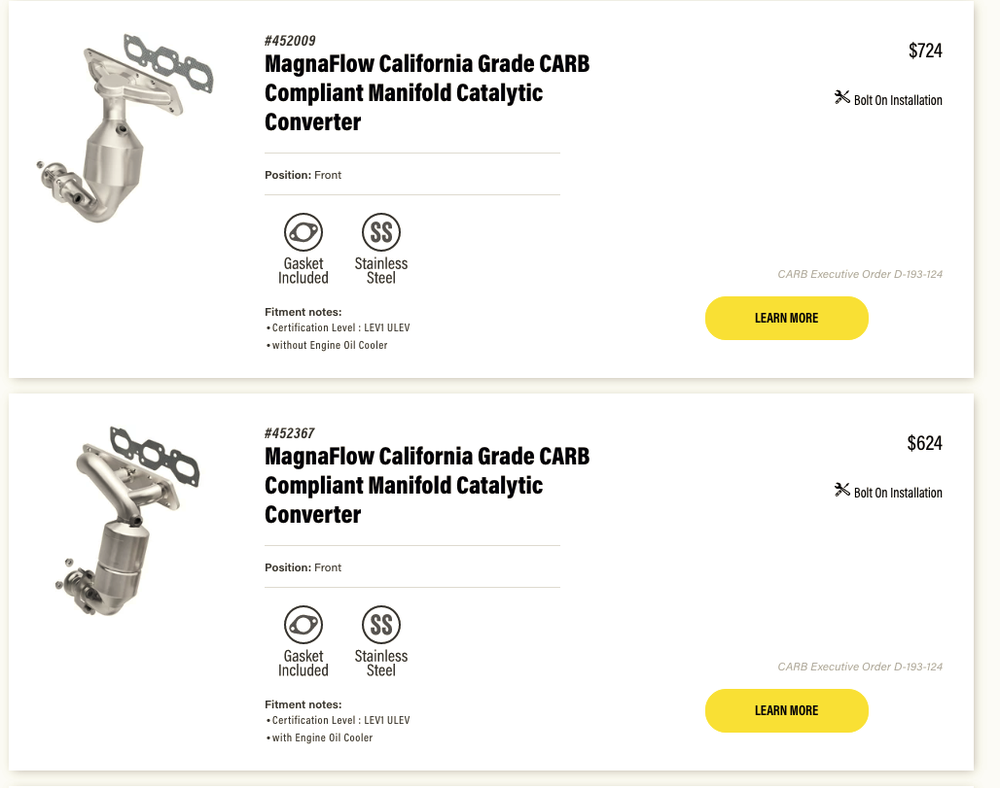
Task: Click the product image of part #452009
Action: pos(125,128)
